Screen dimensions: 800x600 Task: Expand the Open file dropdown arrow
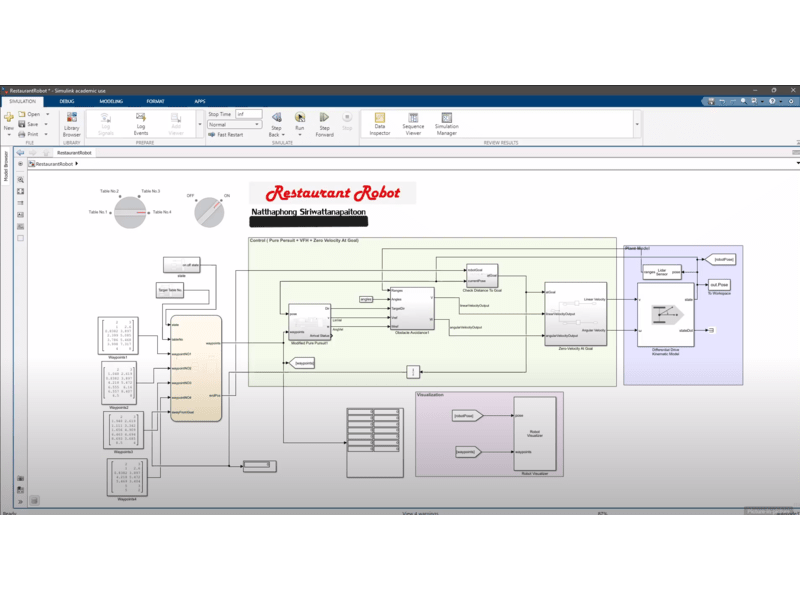coord(48,114)
